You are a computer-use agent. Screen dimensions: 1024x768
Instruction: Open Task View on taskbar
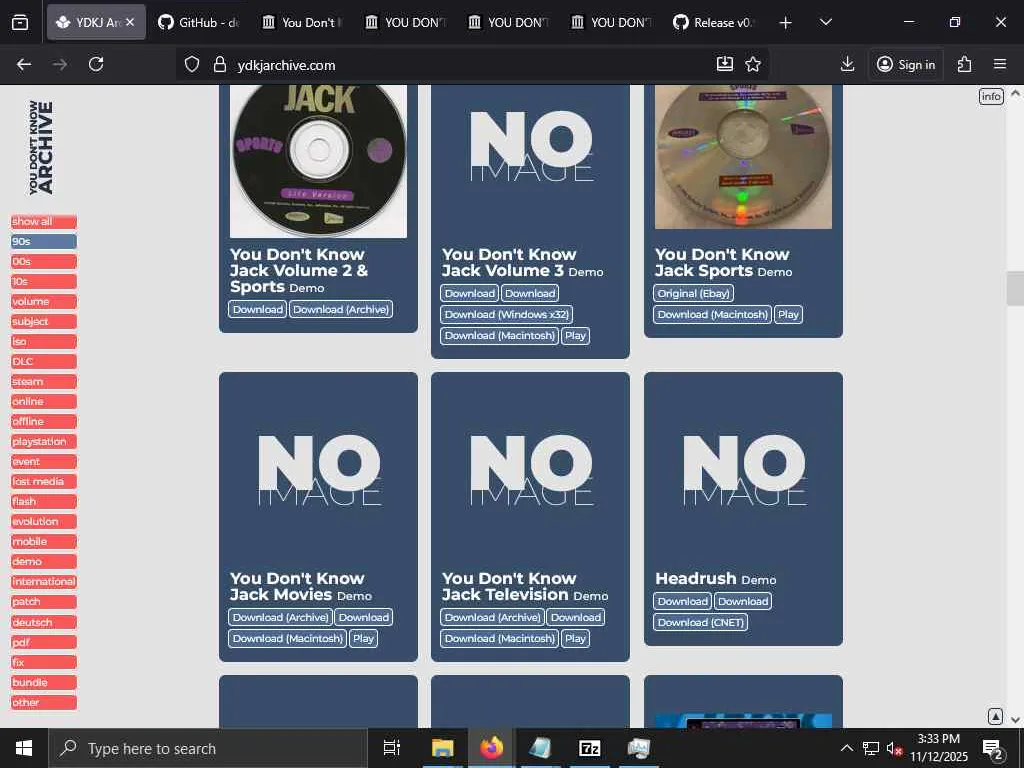click(x=391, y=748)
